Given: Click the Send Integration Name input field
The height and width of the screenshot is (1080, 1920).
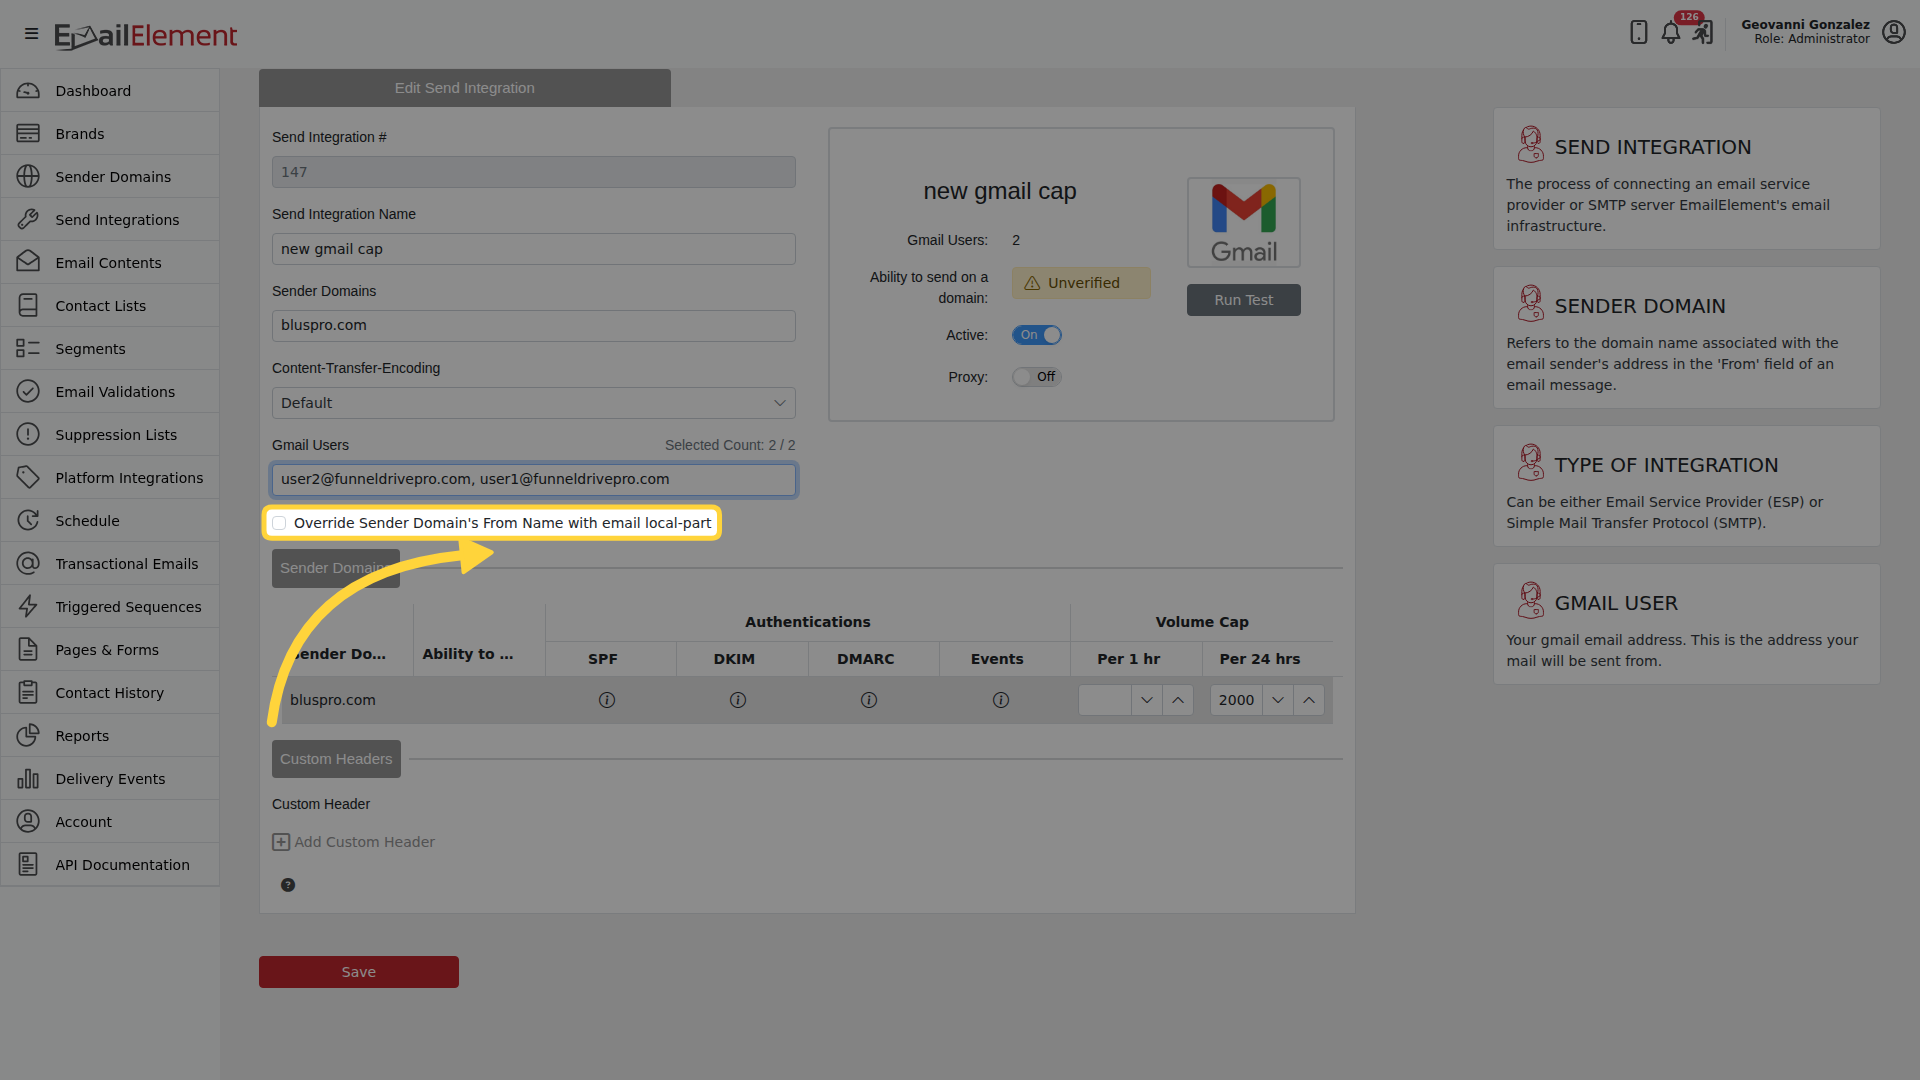Looking at the screenshot, I should point(534,249).
